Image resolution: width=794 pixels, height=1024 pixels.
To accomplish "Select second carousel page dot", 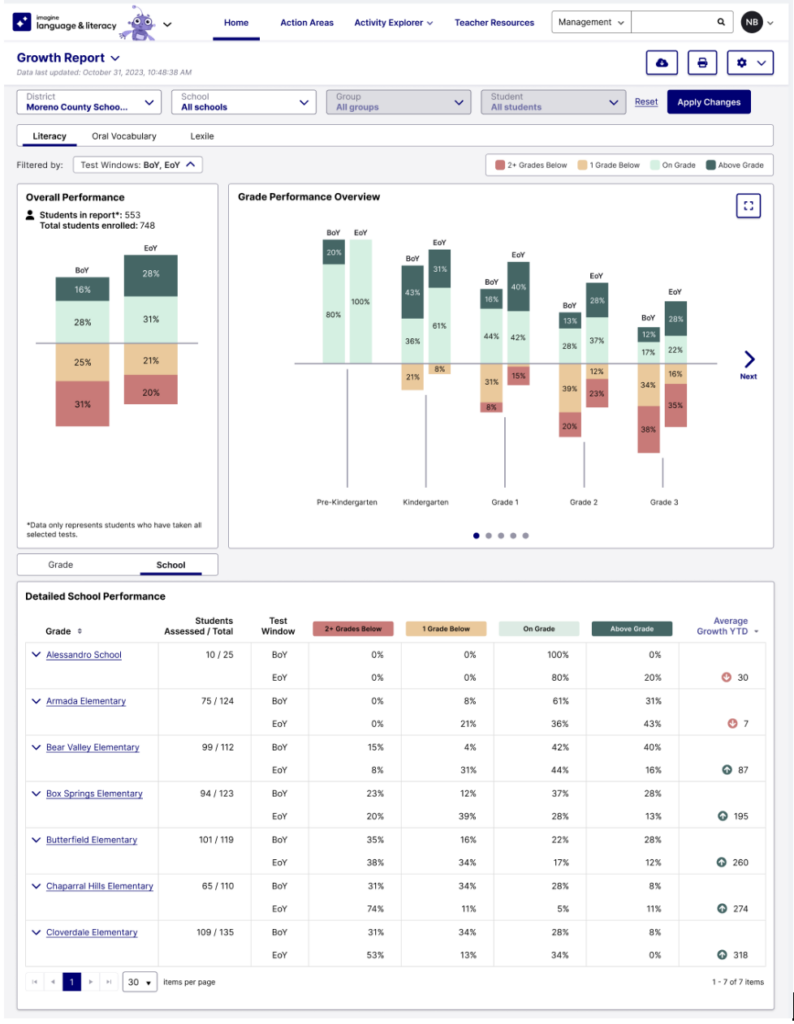I will pyautogui.click(x=487, y=535).
